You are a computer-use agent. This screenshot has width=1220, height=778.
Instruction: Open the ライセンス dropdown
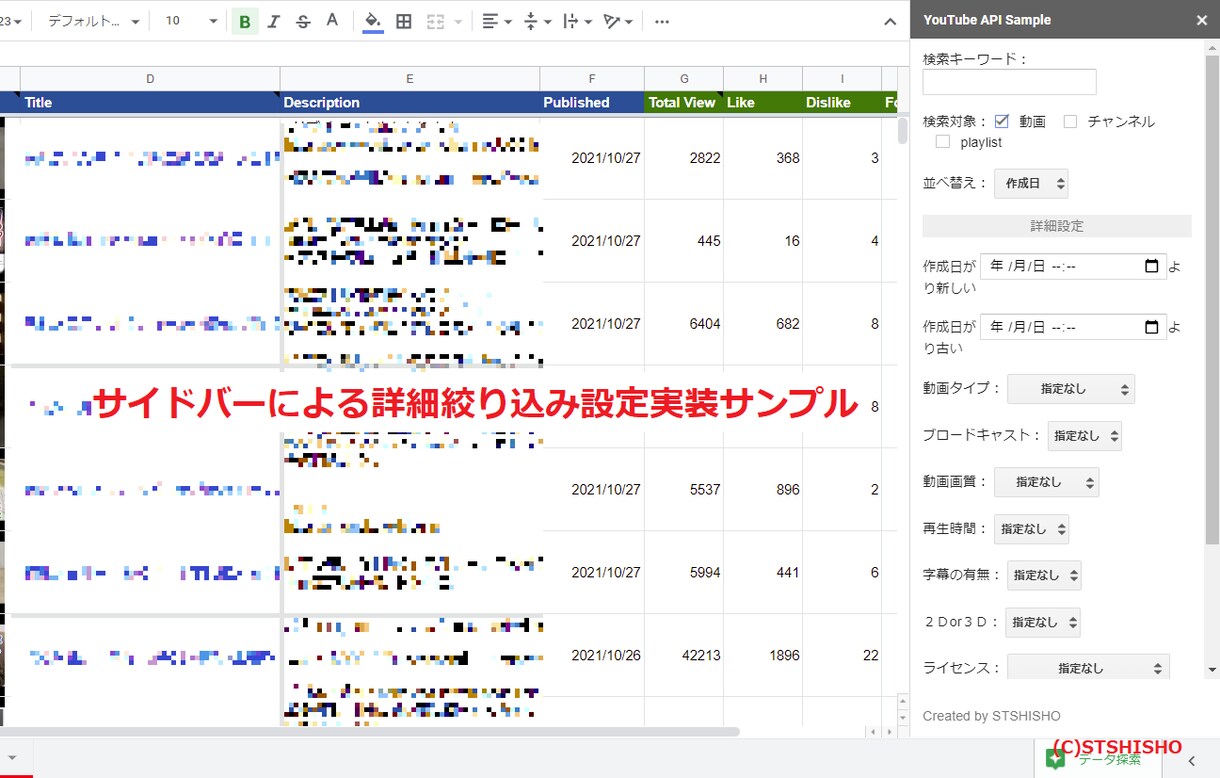click(1088, 667)
